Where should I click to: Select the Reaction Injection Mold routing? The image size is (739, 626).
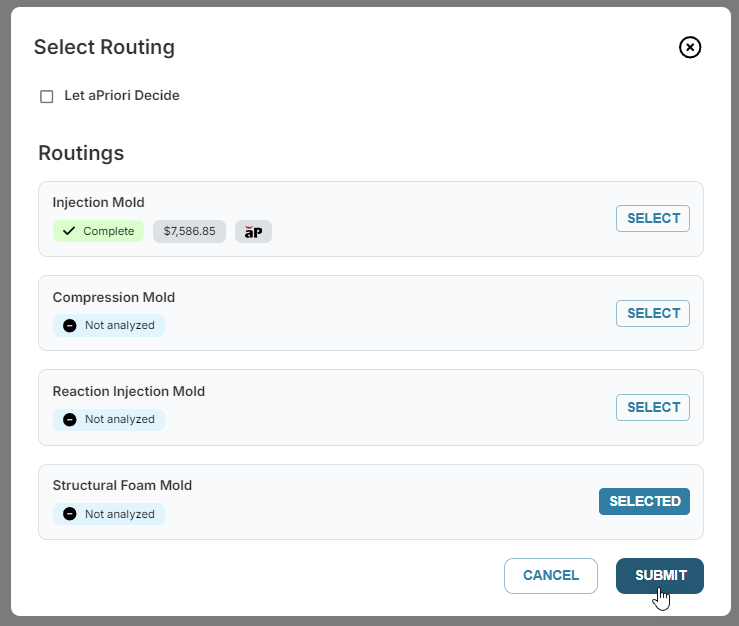(x=653, y=407)
